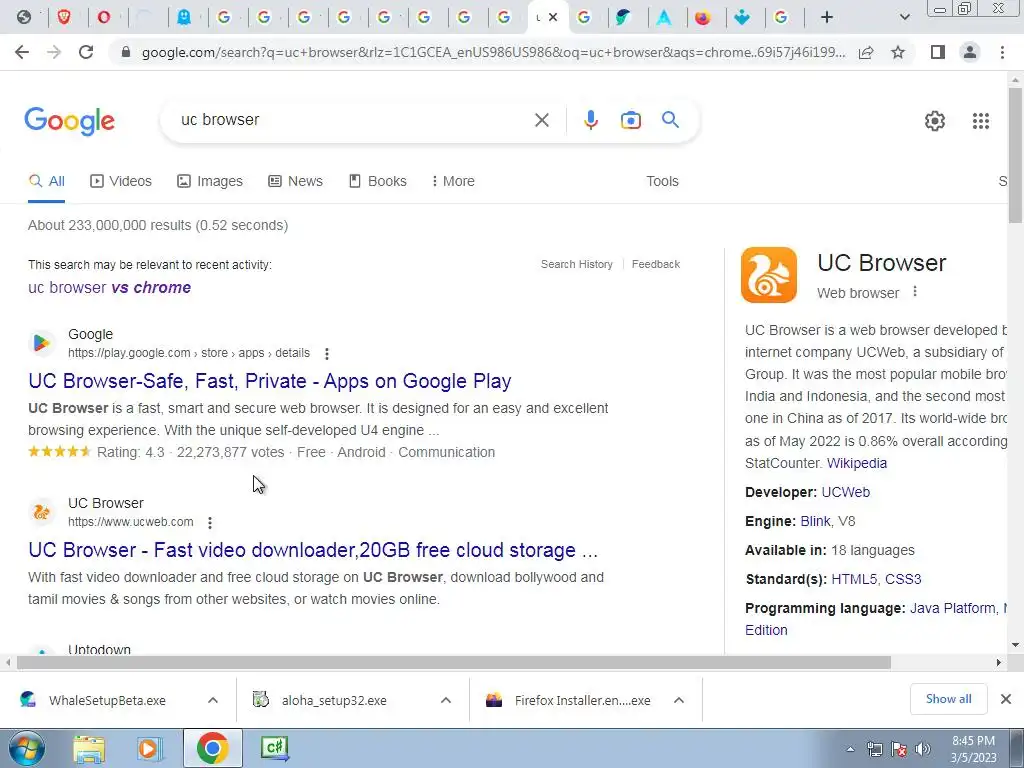
Task: Click the Google logo
Action: pos(70,121)
